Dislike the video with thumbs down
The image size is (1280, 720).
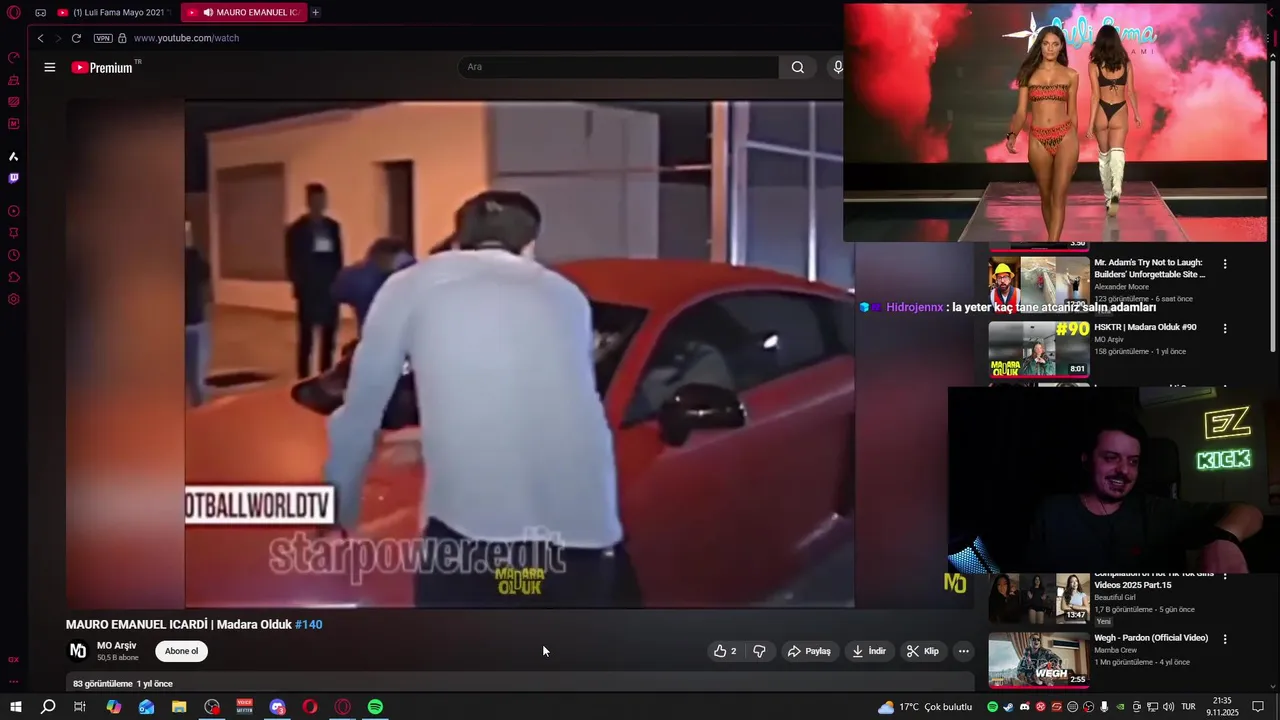(x=760, y=651)
